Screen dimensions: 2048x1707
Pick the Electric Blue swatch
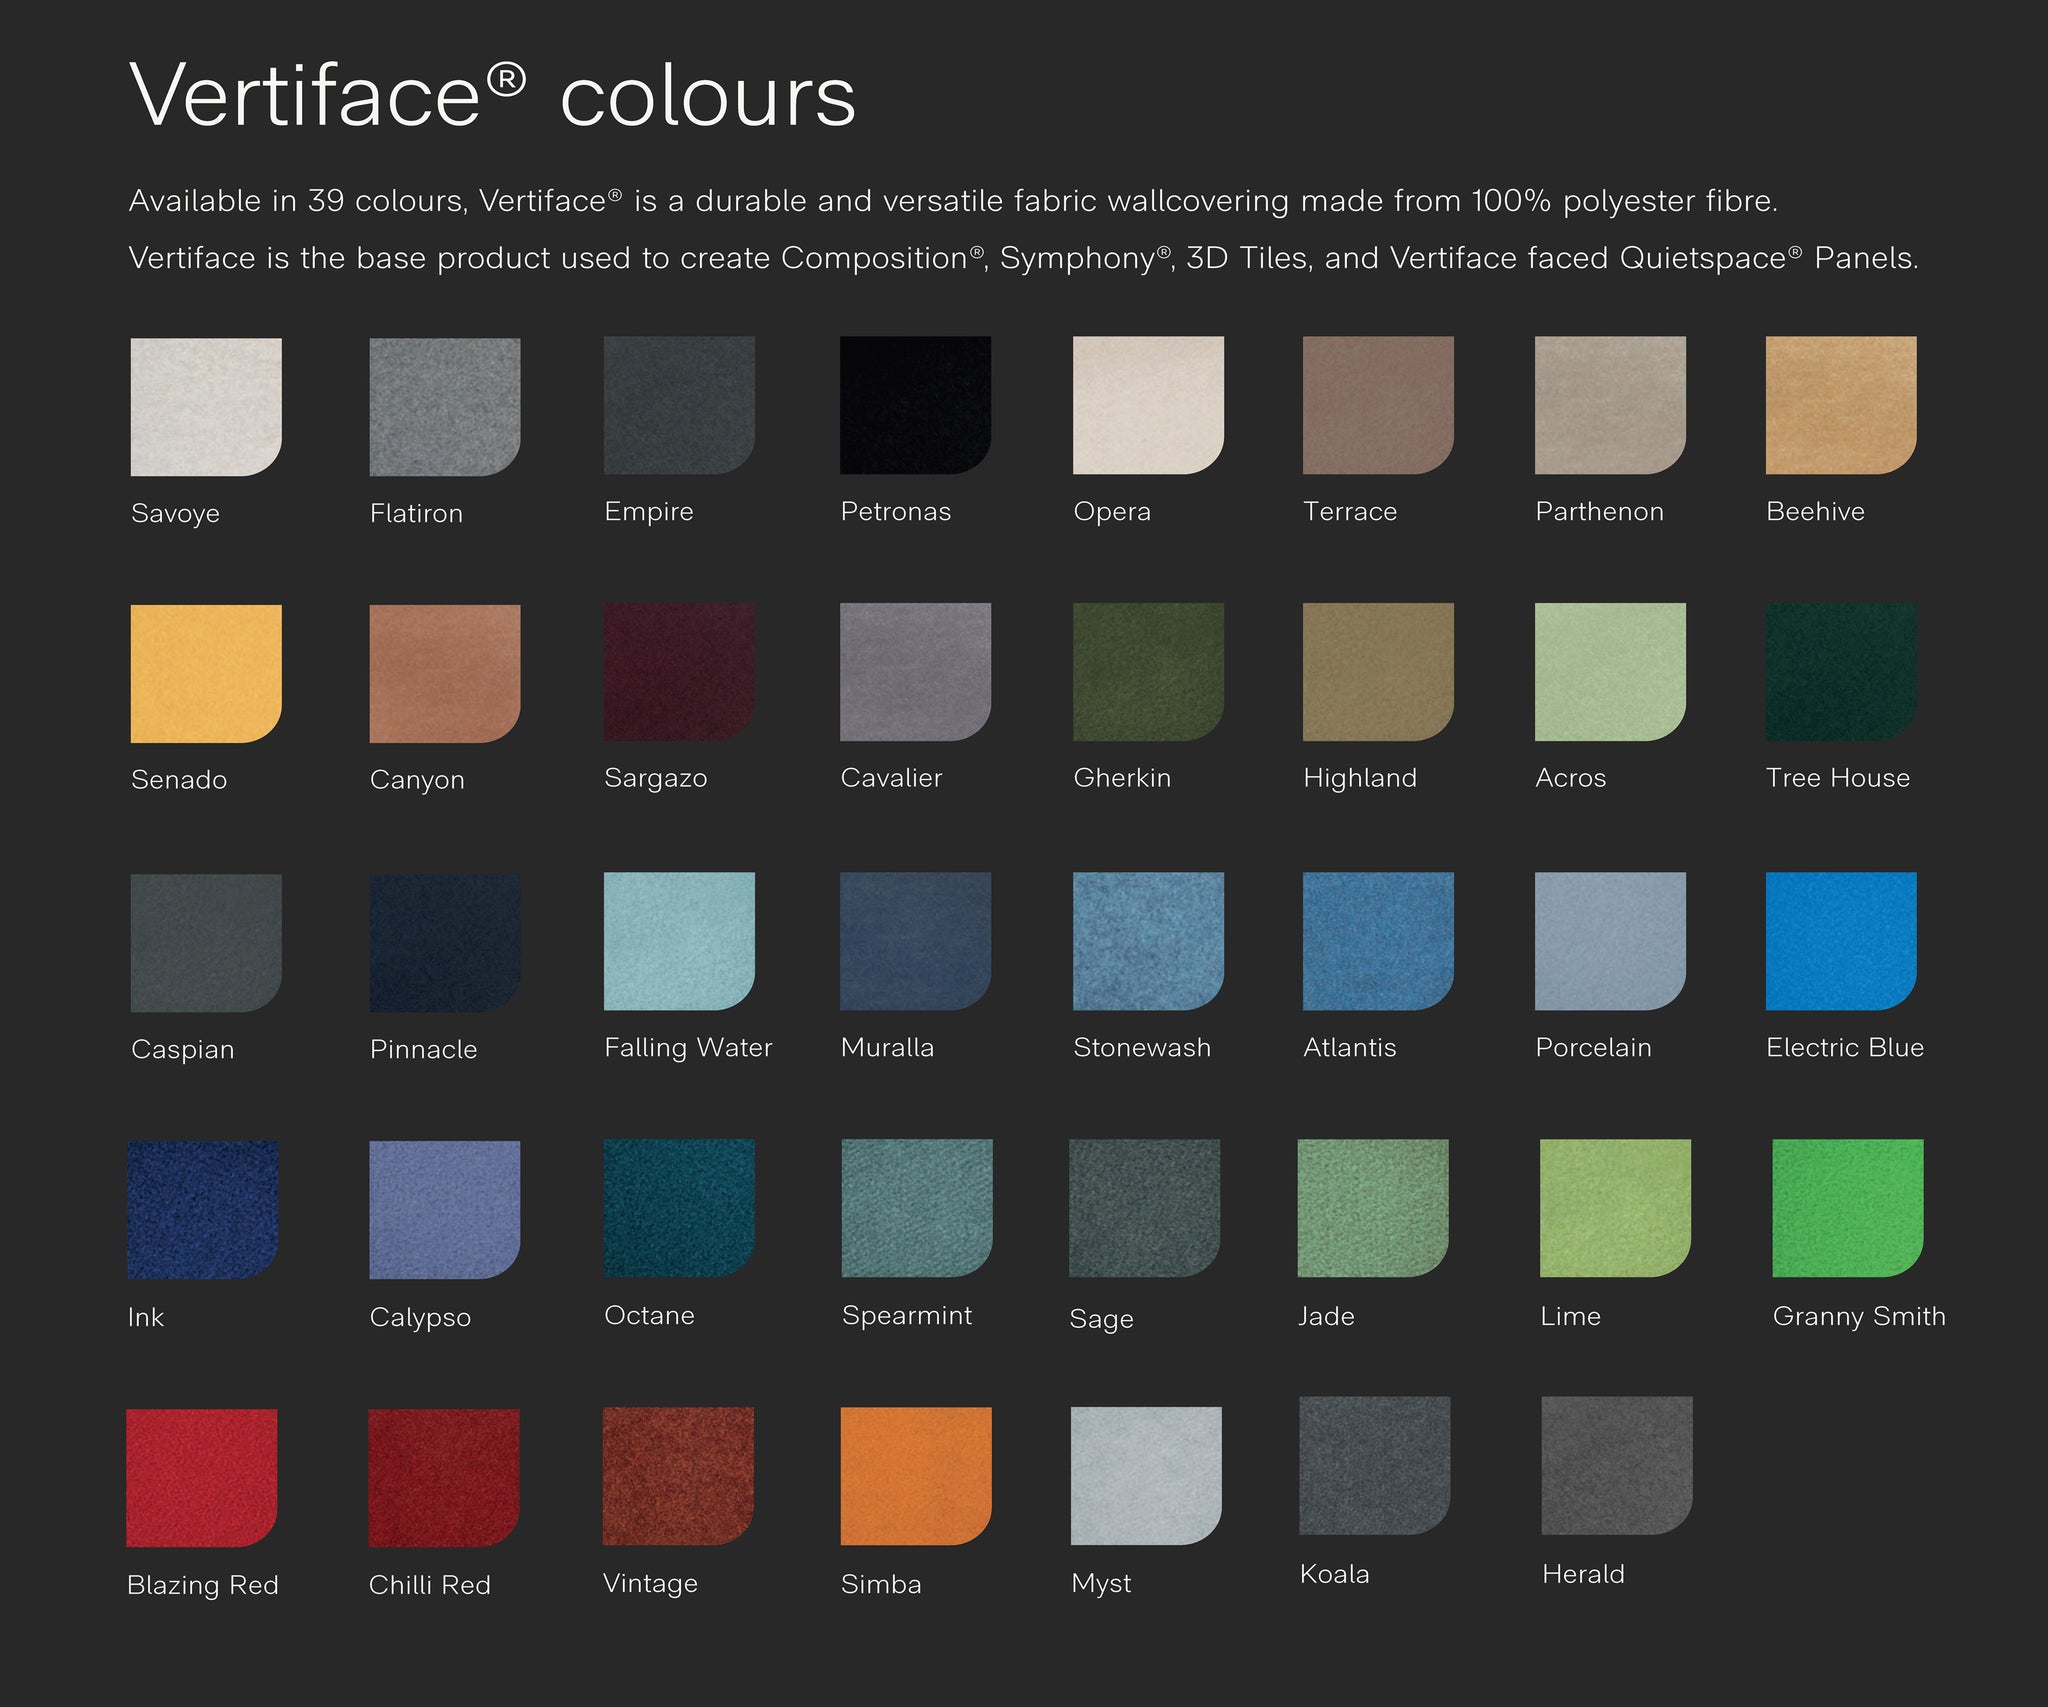point(1841,941)
